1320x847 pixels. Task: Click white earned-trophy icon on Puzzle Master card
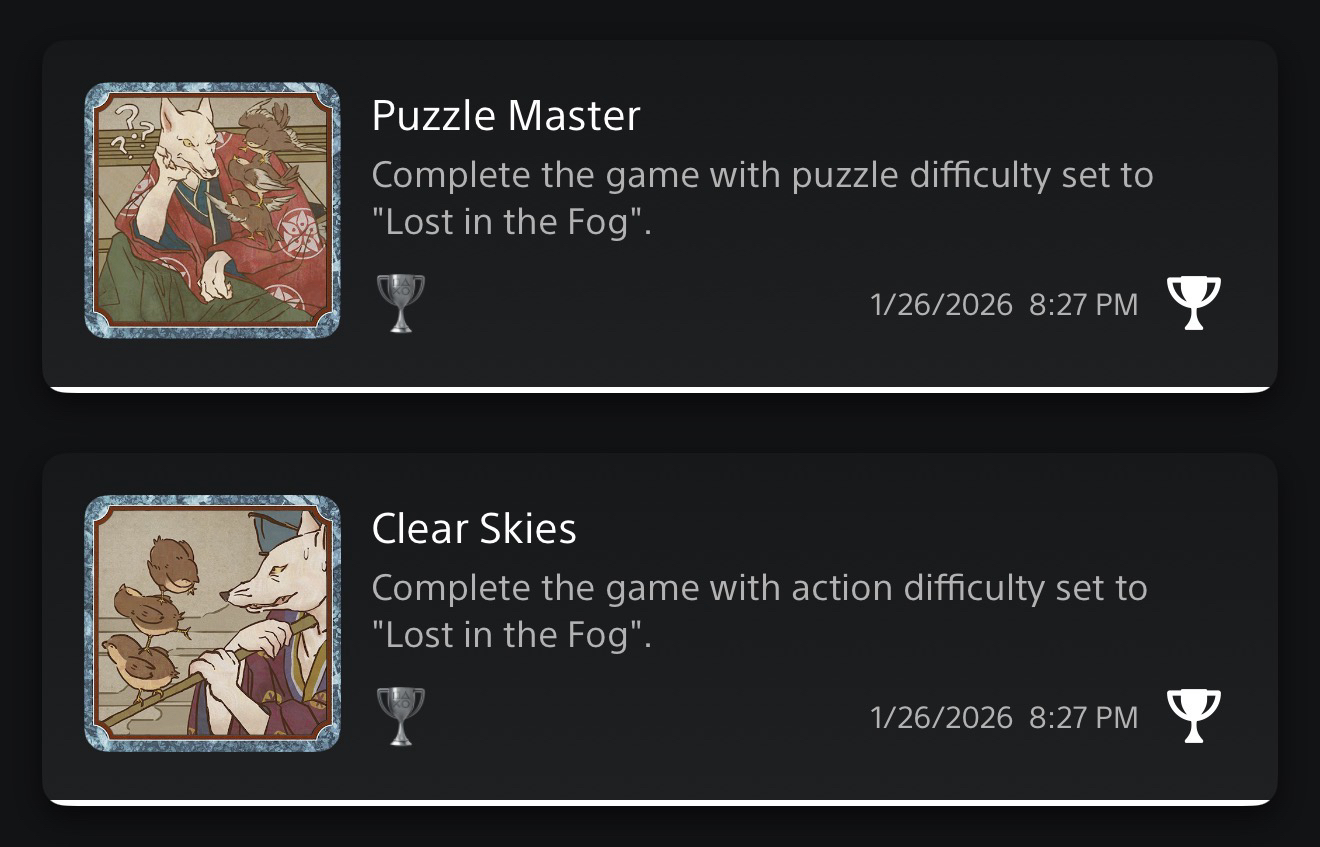click(x=1194, y=302)
